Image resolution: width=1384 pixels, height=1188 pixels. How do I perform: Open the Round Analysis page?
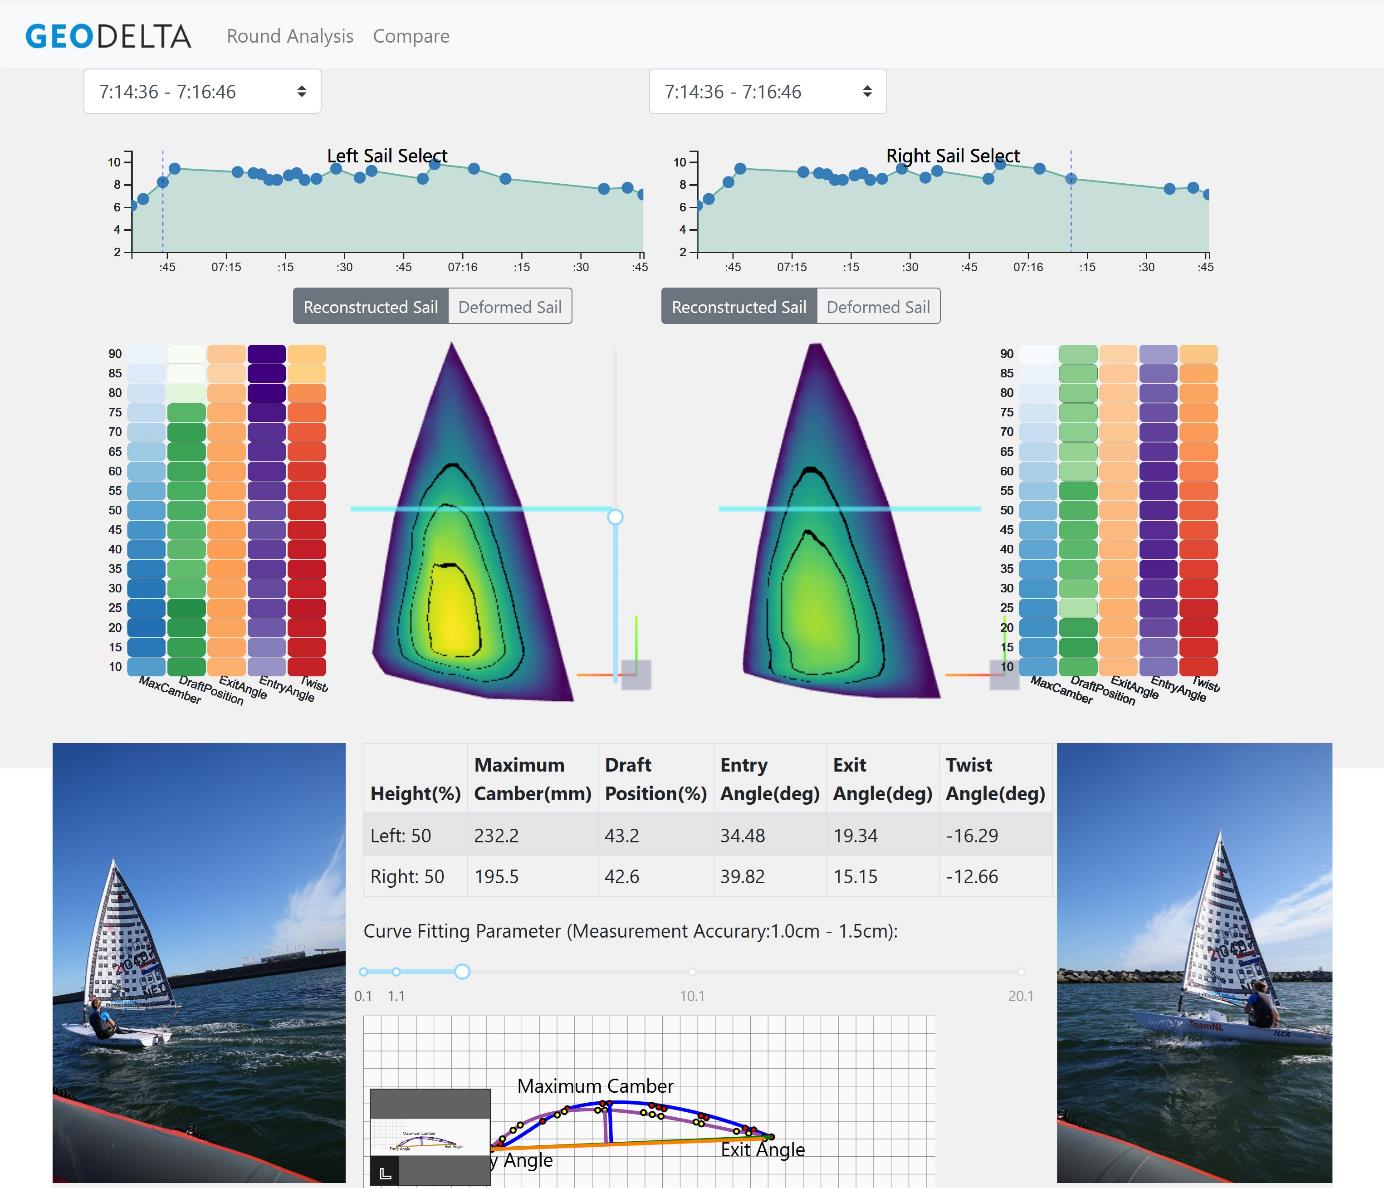pos(290,36)
